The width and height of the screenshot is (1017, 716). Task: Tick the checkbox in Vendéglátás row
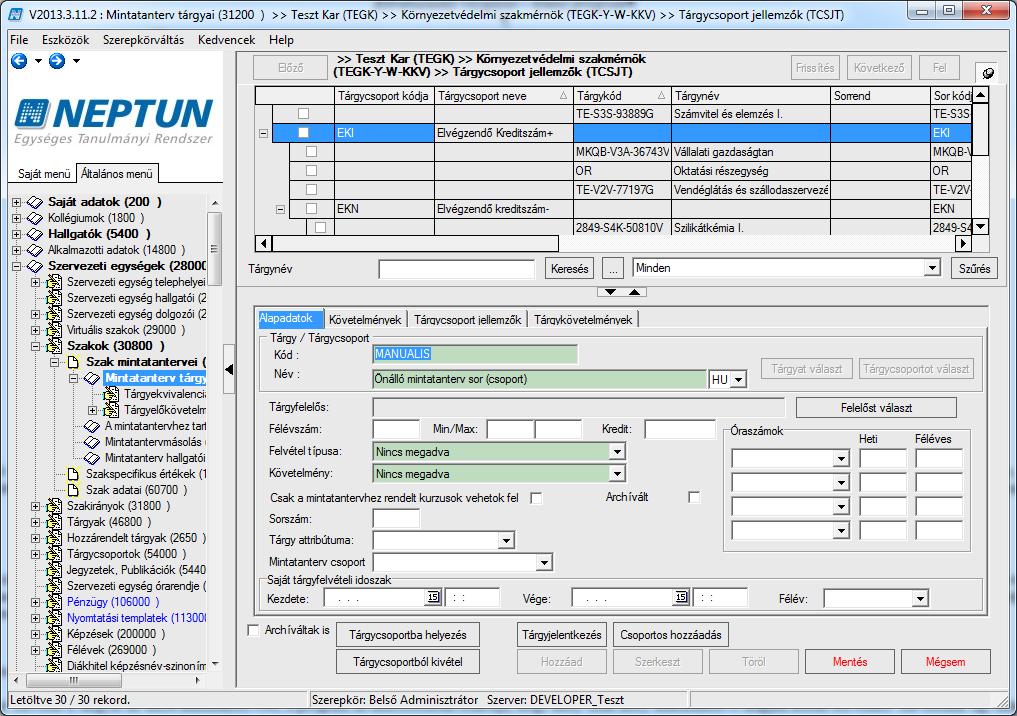point(311,189)
